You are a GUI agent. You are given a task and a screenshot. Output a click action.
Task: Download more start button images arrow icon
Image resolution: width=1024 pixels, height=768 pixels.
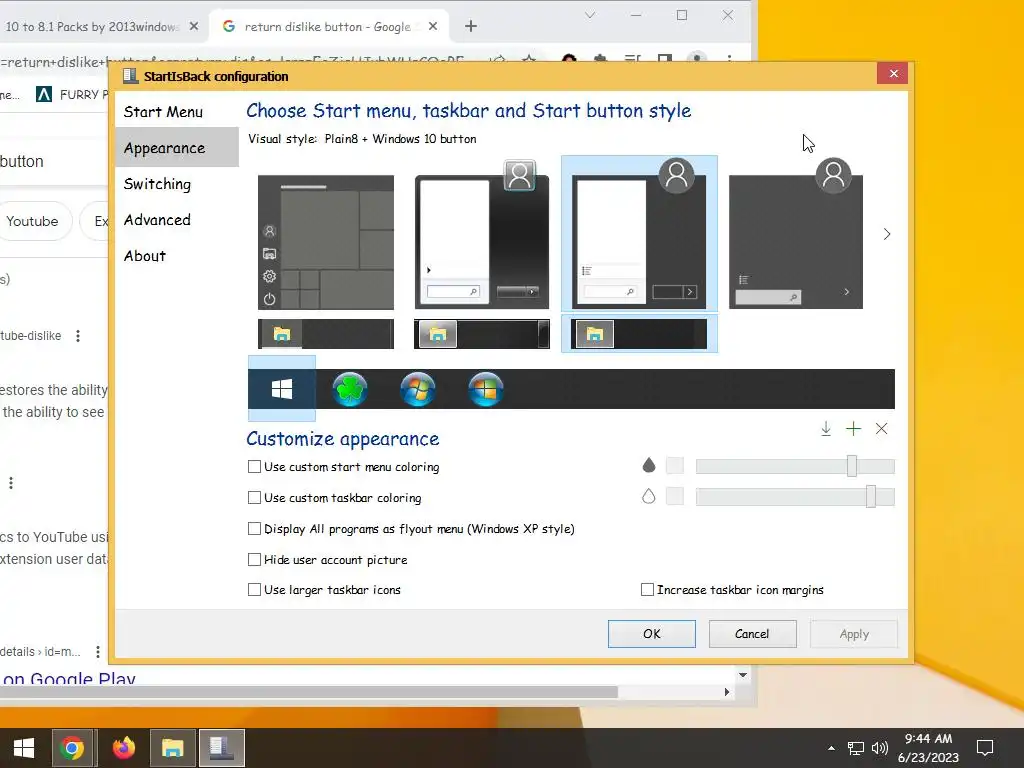click(825, 429)
